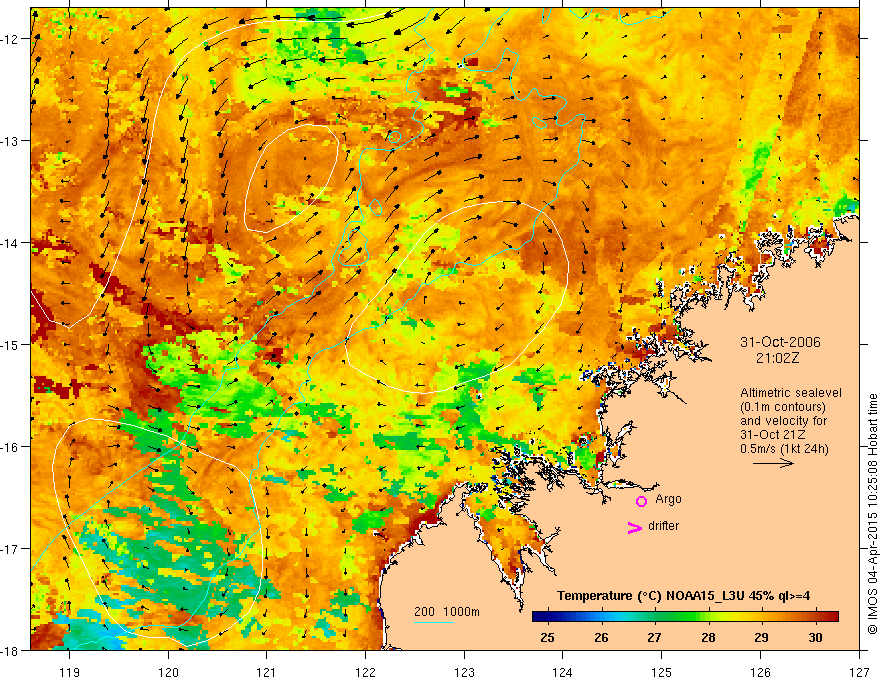Screen dimensions: 880x680
Task: Click the temperature color bar scale
Action: pyautogui.click(x=685, y=617)
